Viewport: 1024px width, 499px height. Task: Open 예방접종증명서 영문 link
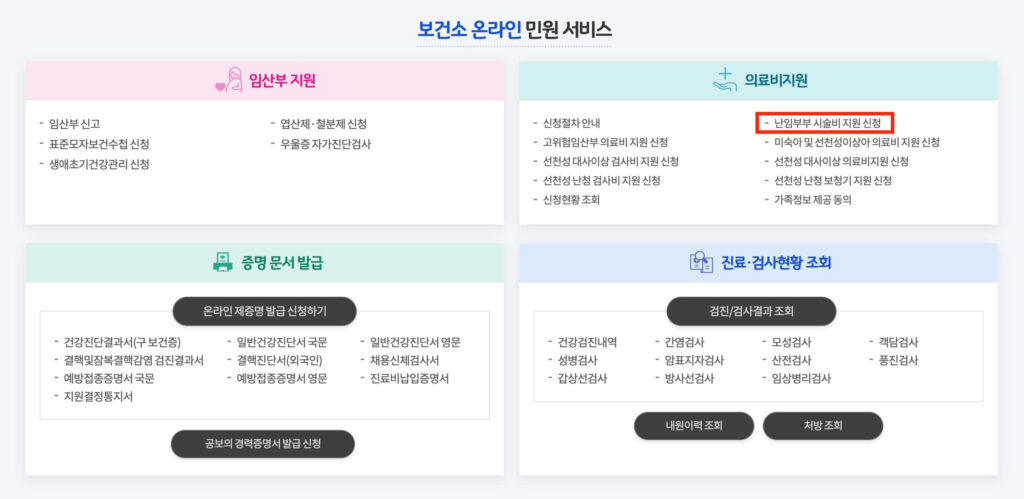tap(283, 378)
